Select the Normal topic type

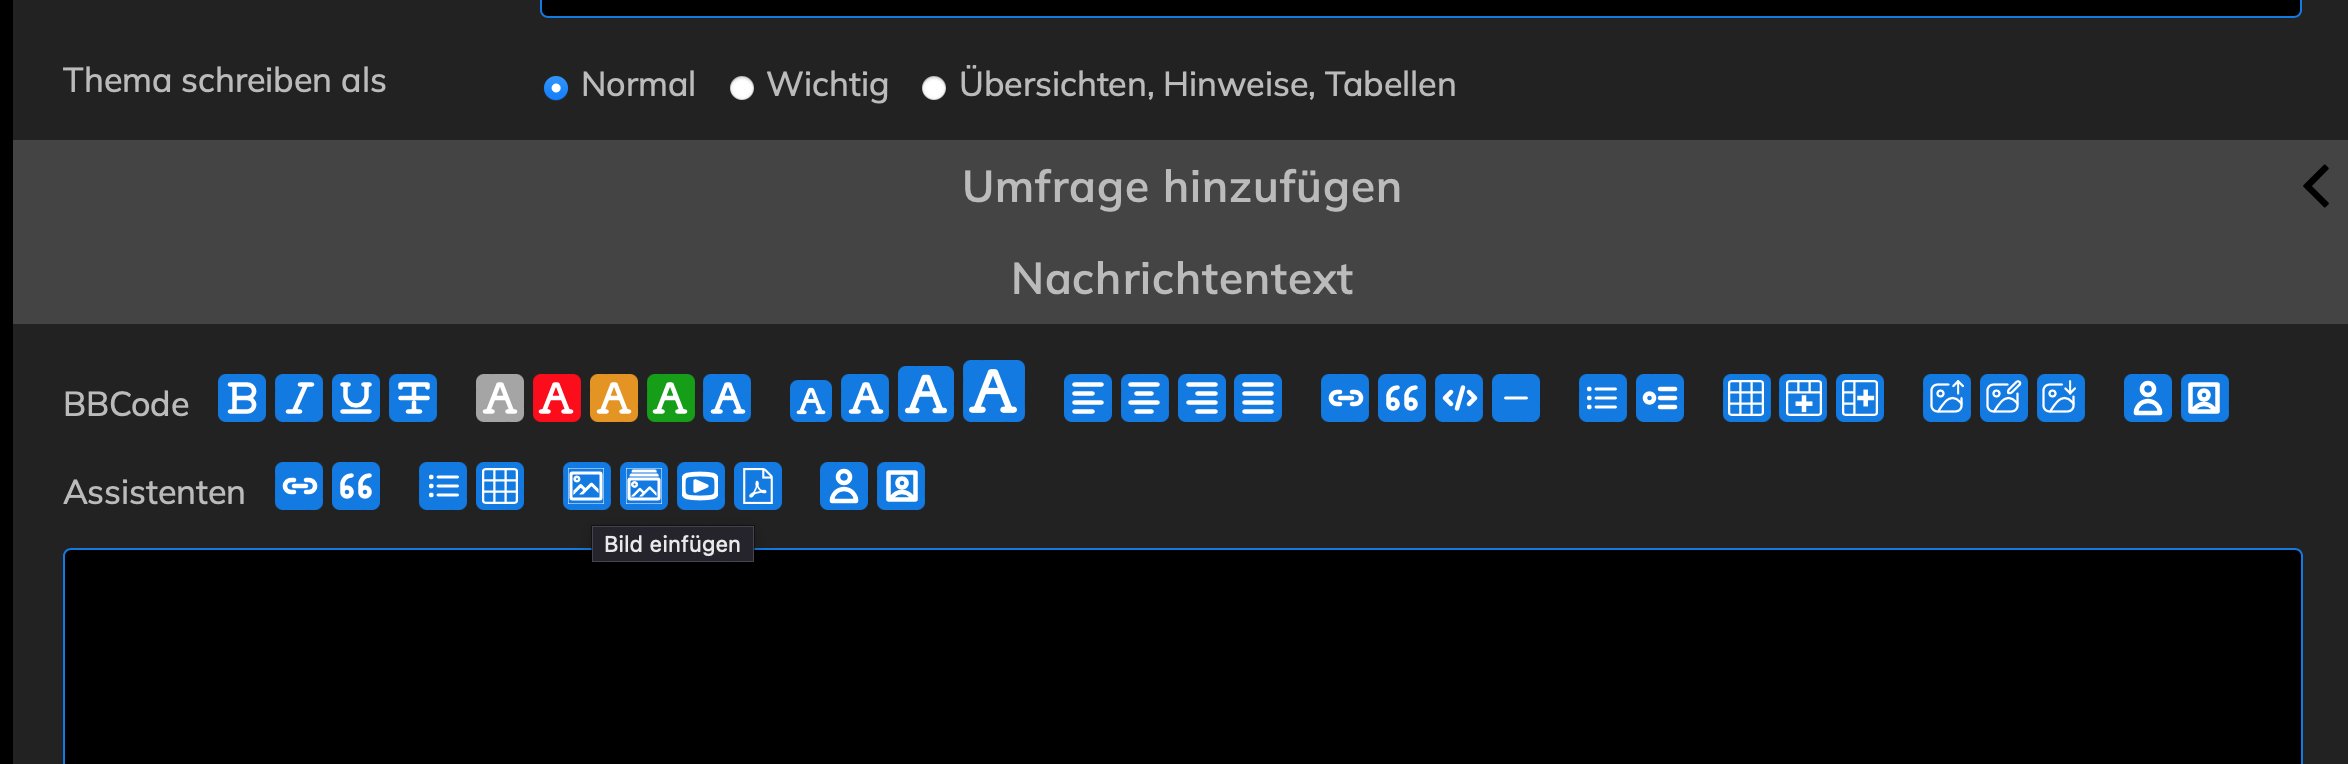pyautogui.click(x=556, y=88)
